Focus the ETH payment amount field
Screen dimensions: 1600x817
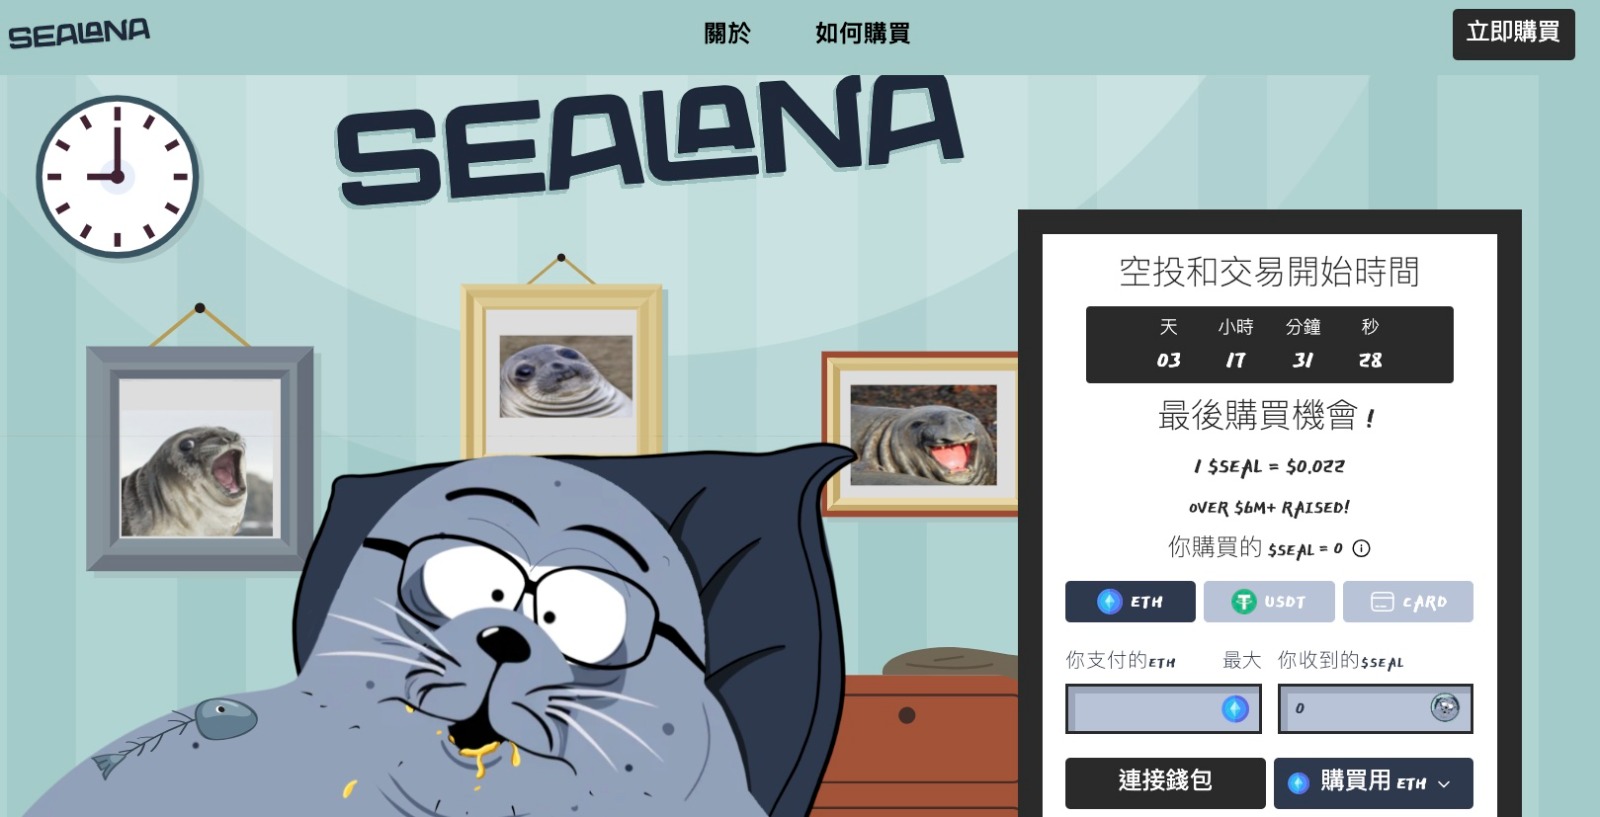click(x=1163, y=709)
